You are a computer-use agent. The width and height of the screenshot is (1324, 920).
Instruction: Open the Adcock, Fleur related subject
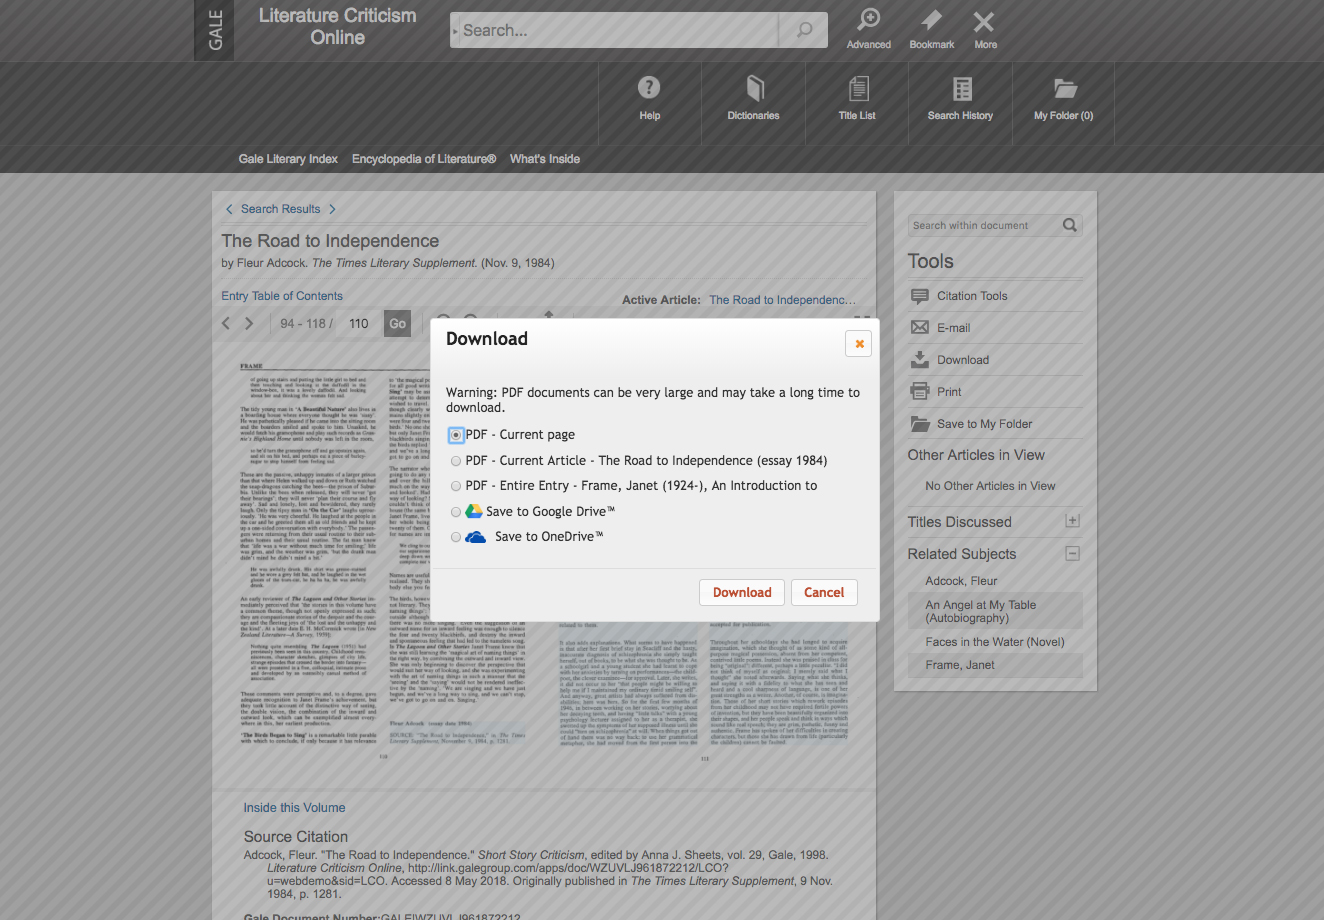pos(961,581)
